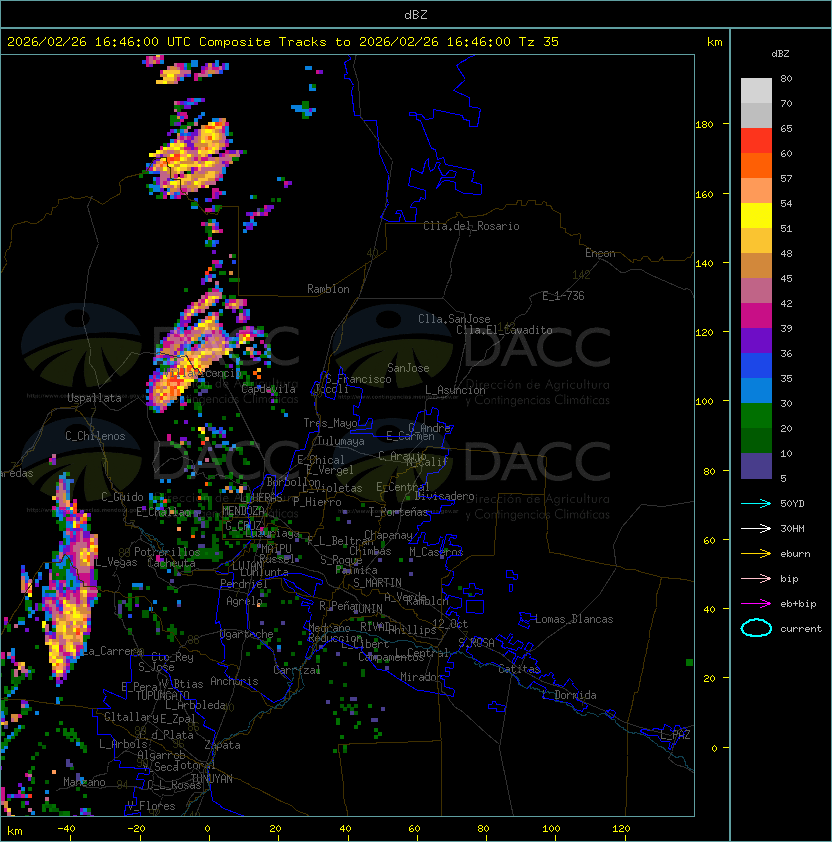This screenshot has height=842, width=832.
Task: Click the 'TUNUYAN' map label
Action: click(212, 779)
